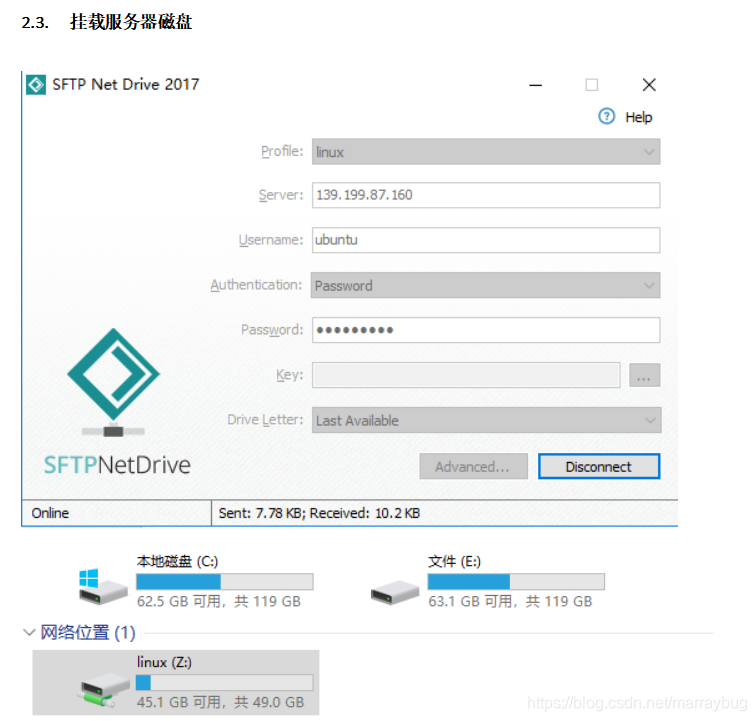
Task: Click the 本地磁盘 (C:) label
Action: click(x=177, y=561)
